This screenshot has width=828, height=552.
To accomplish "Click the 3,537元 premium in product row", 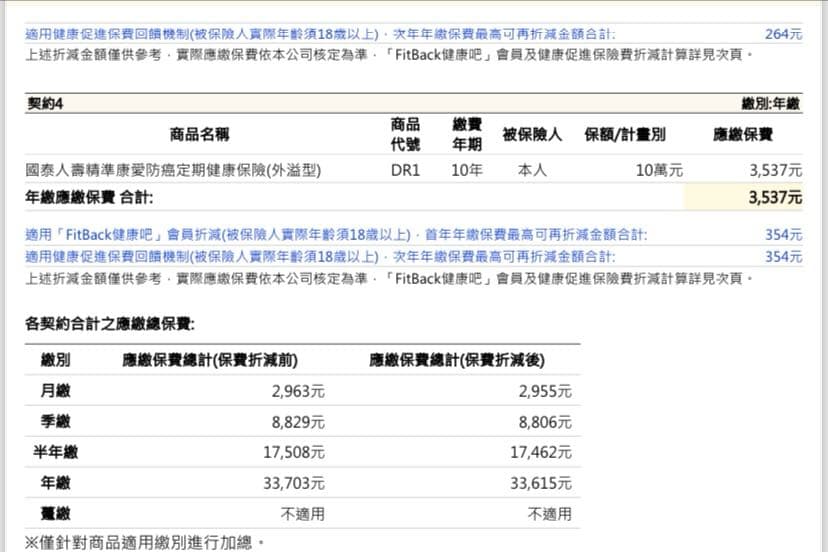I will point(776,170).
